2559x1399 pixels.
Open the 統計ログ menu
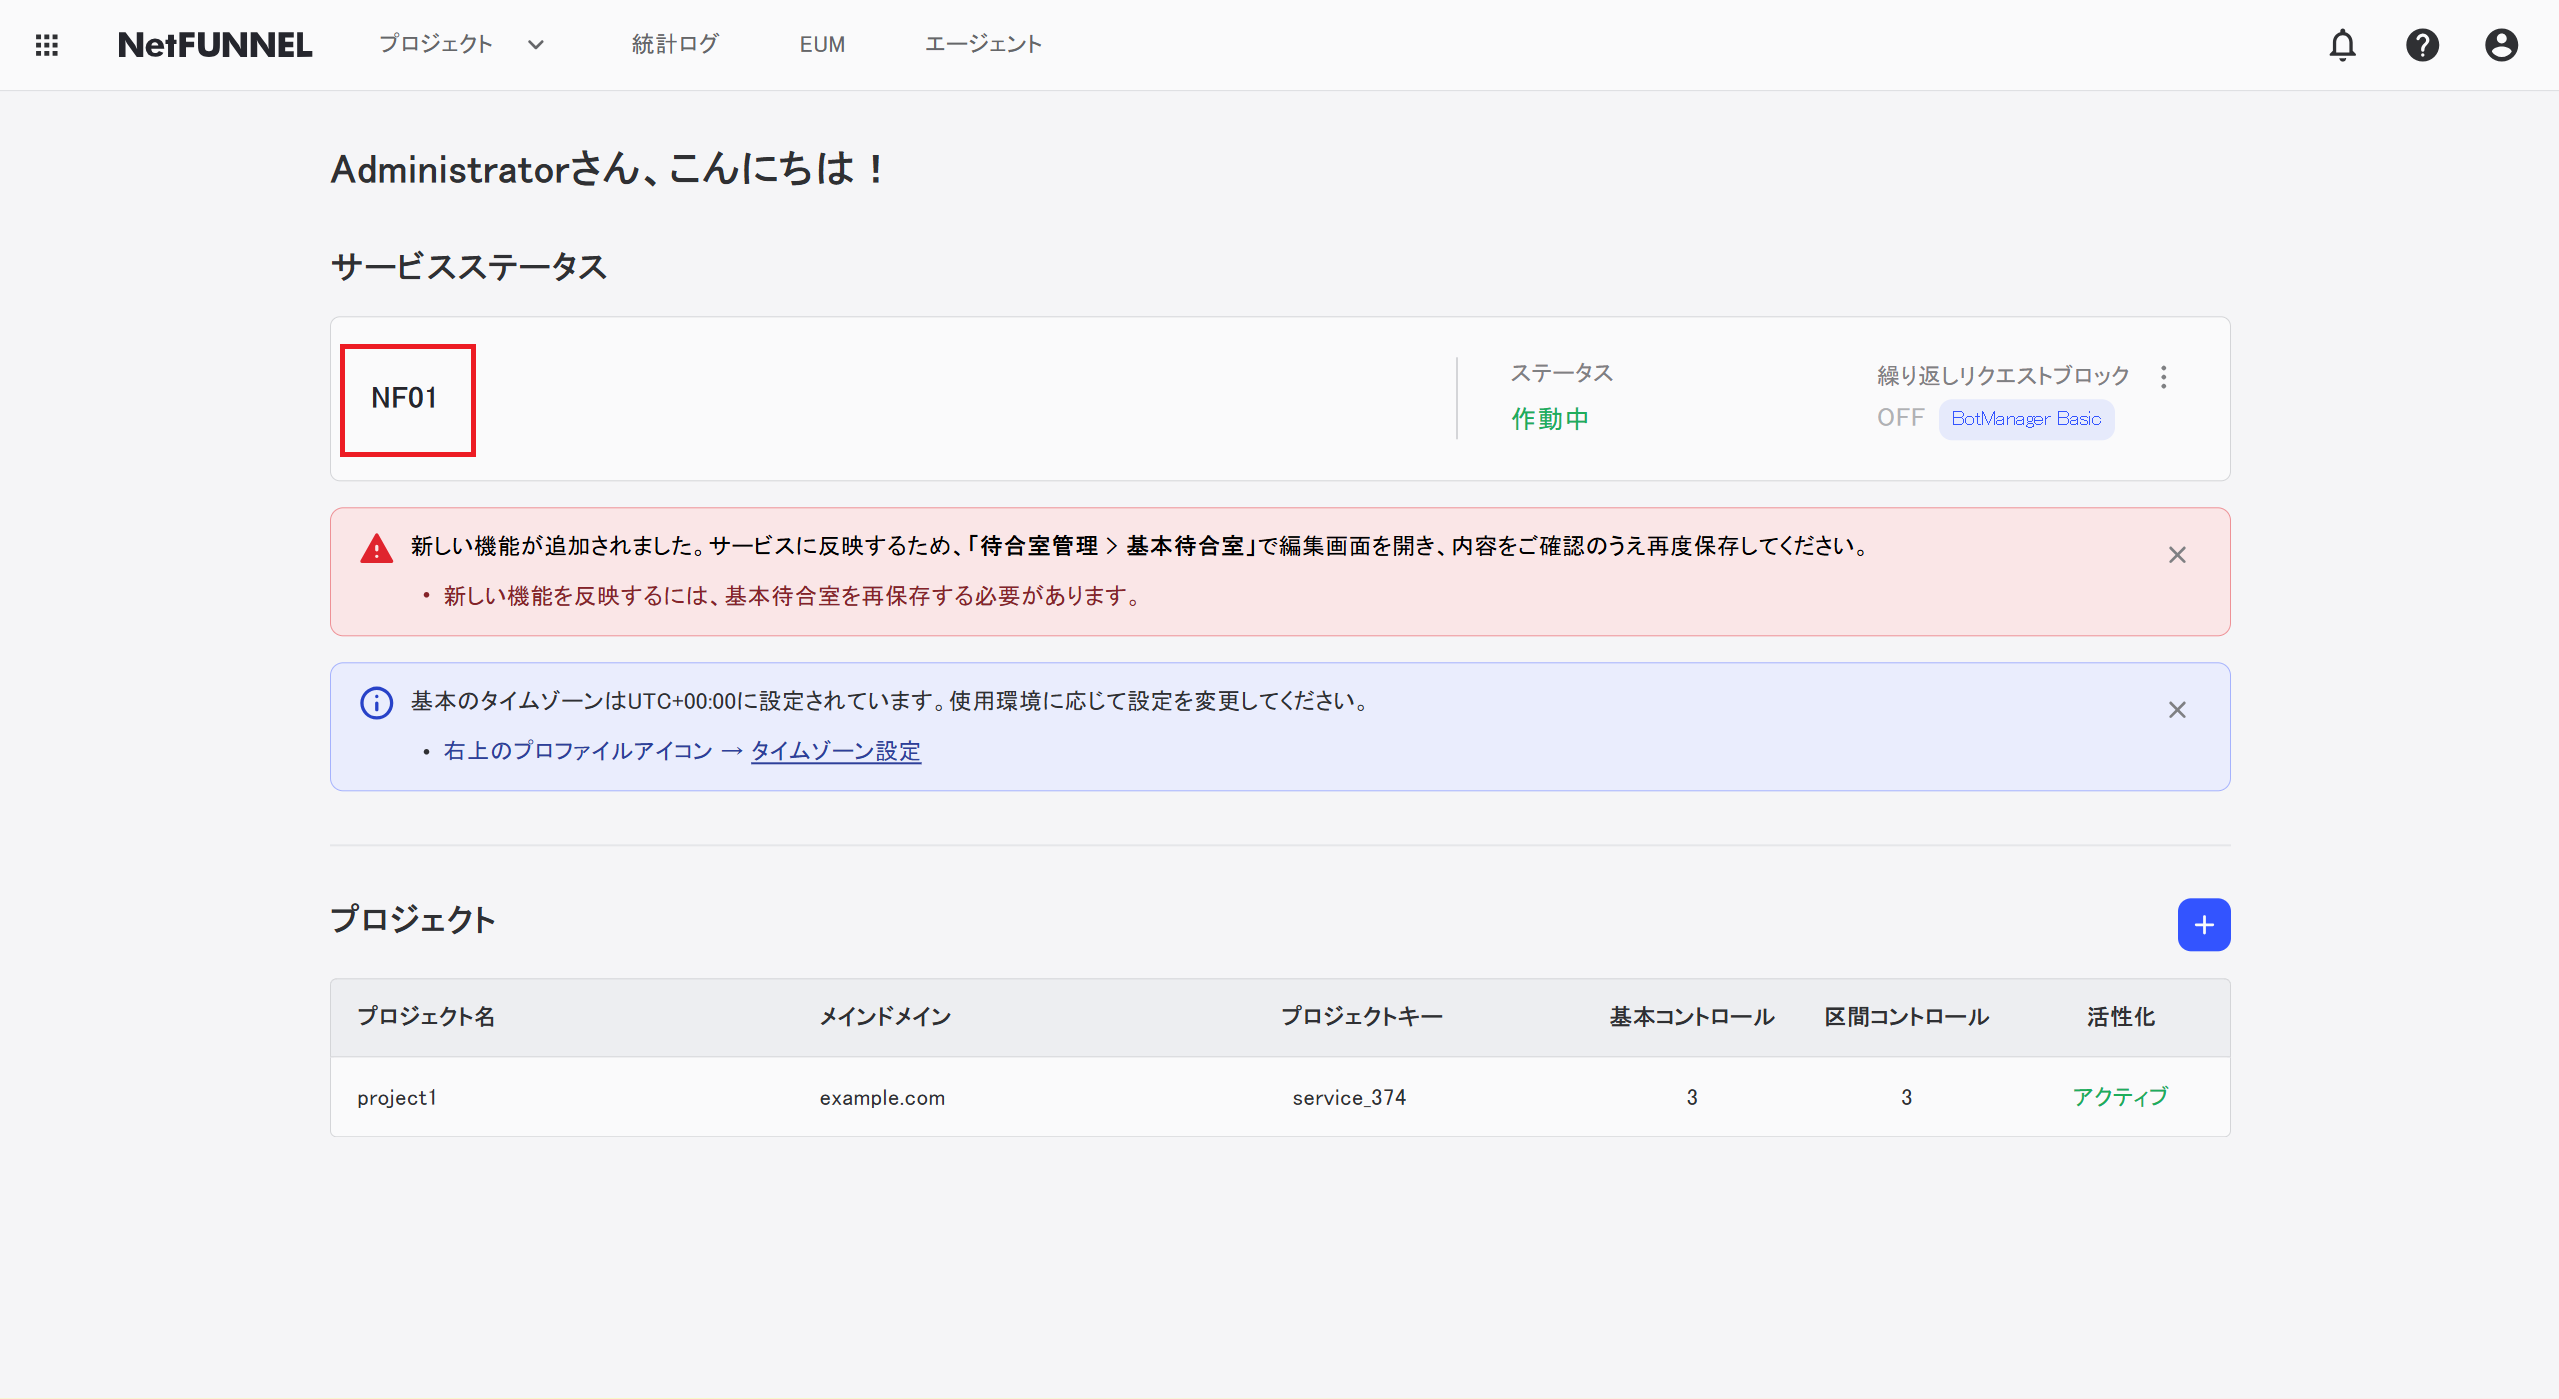coord(674,45)
